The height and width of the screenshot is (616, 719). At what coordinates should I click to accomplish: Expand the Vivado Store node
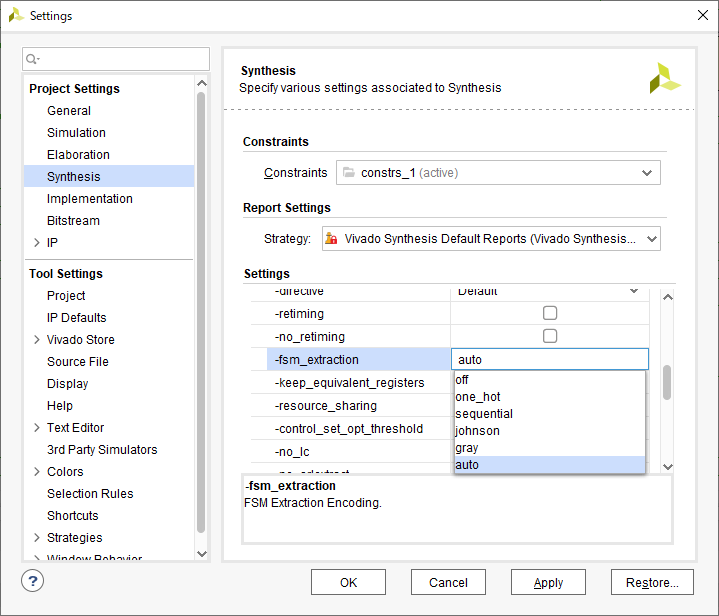[x=37, y=339]
